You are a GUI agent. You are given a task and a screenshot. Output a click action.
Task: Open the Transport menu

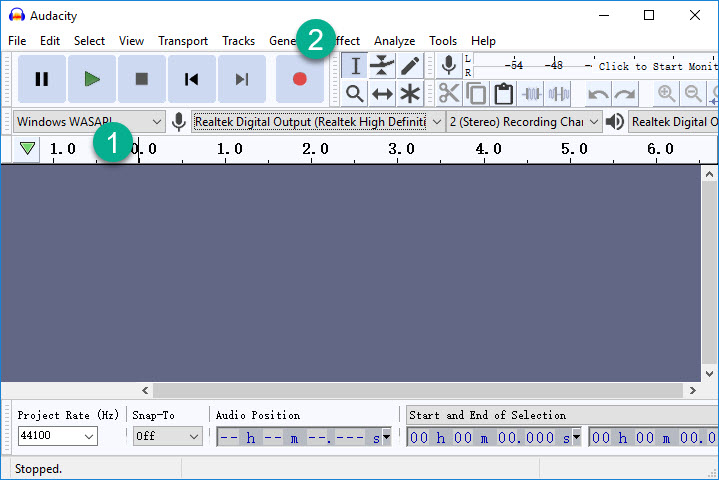pyautogui.click(x=183, y=41)
